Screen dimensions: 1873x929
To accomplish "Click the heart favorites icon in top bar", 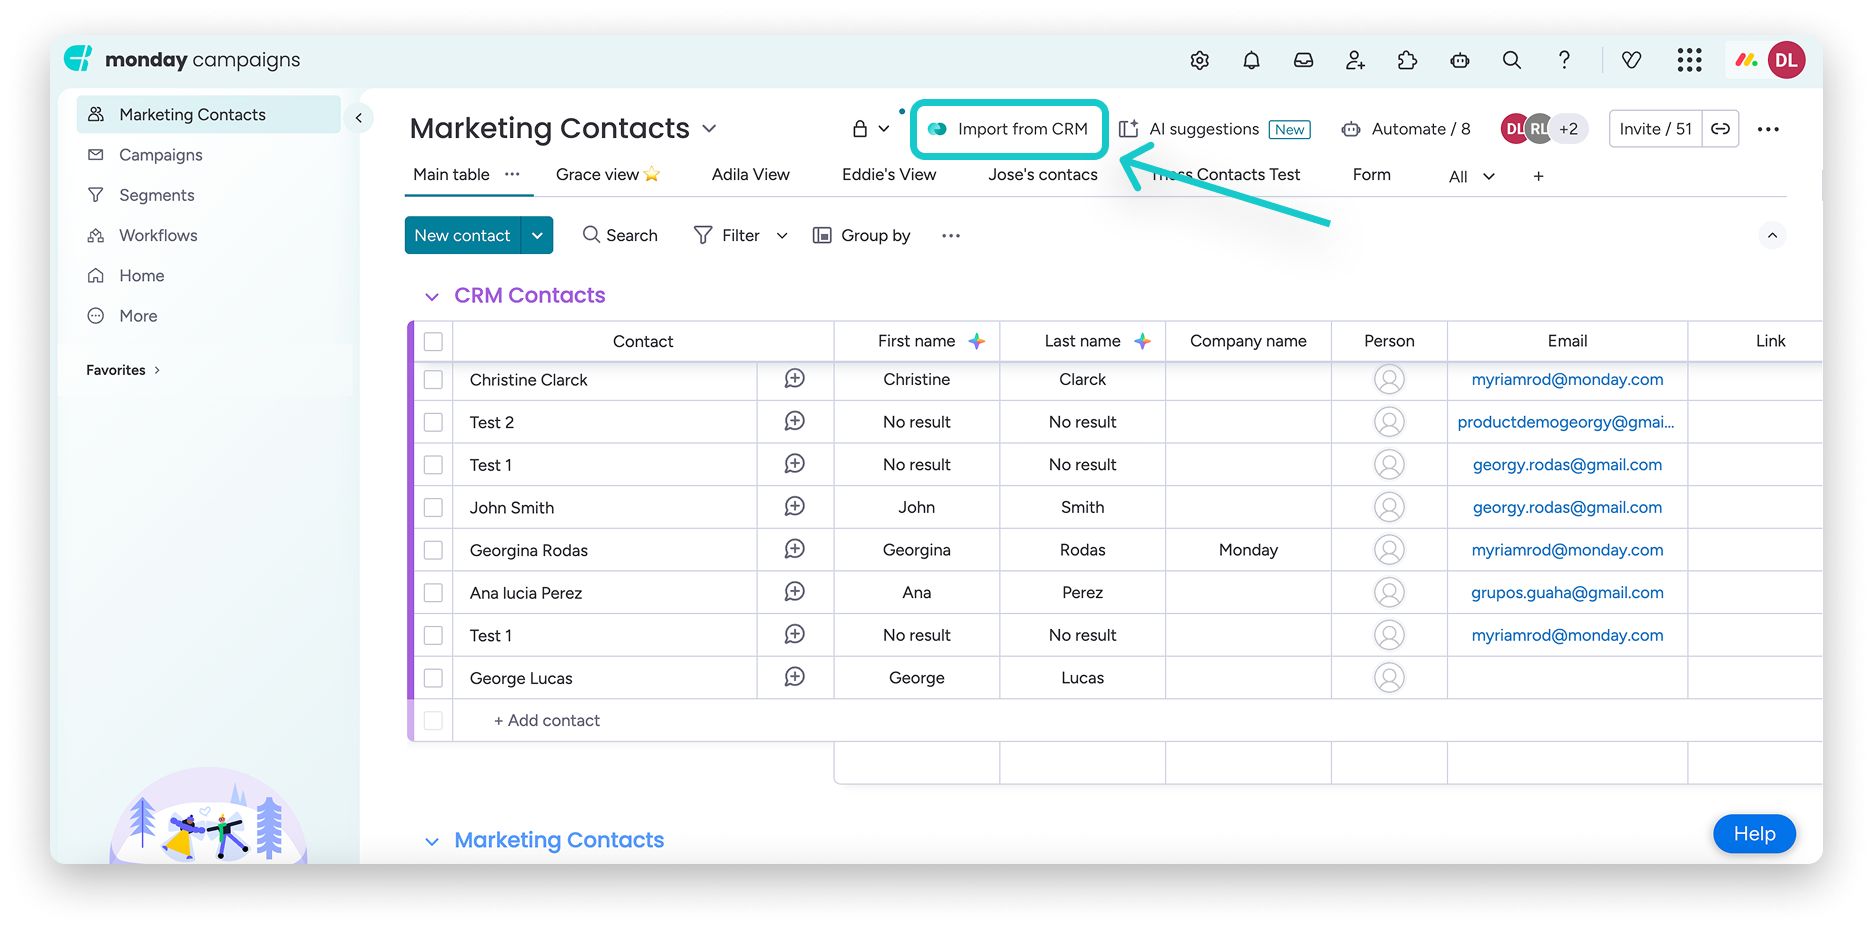I will (x=1631, y=61).
